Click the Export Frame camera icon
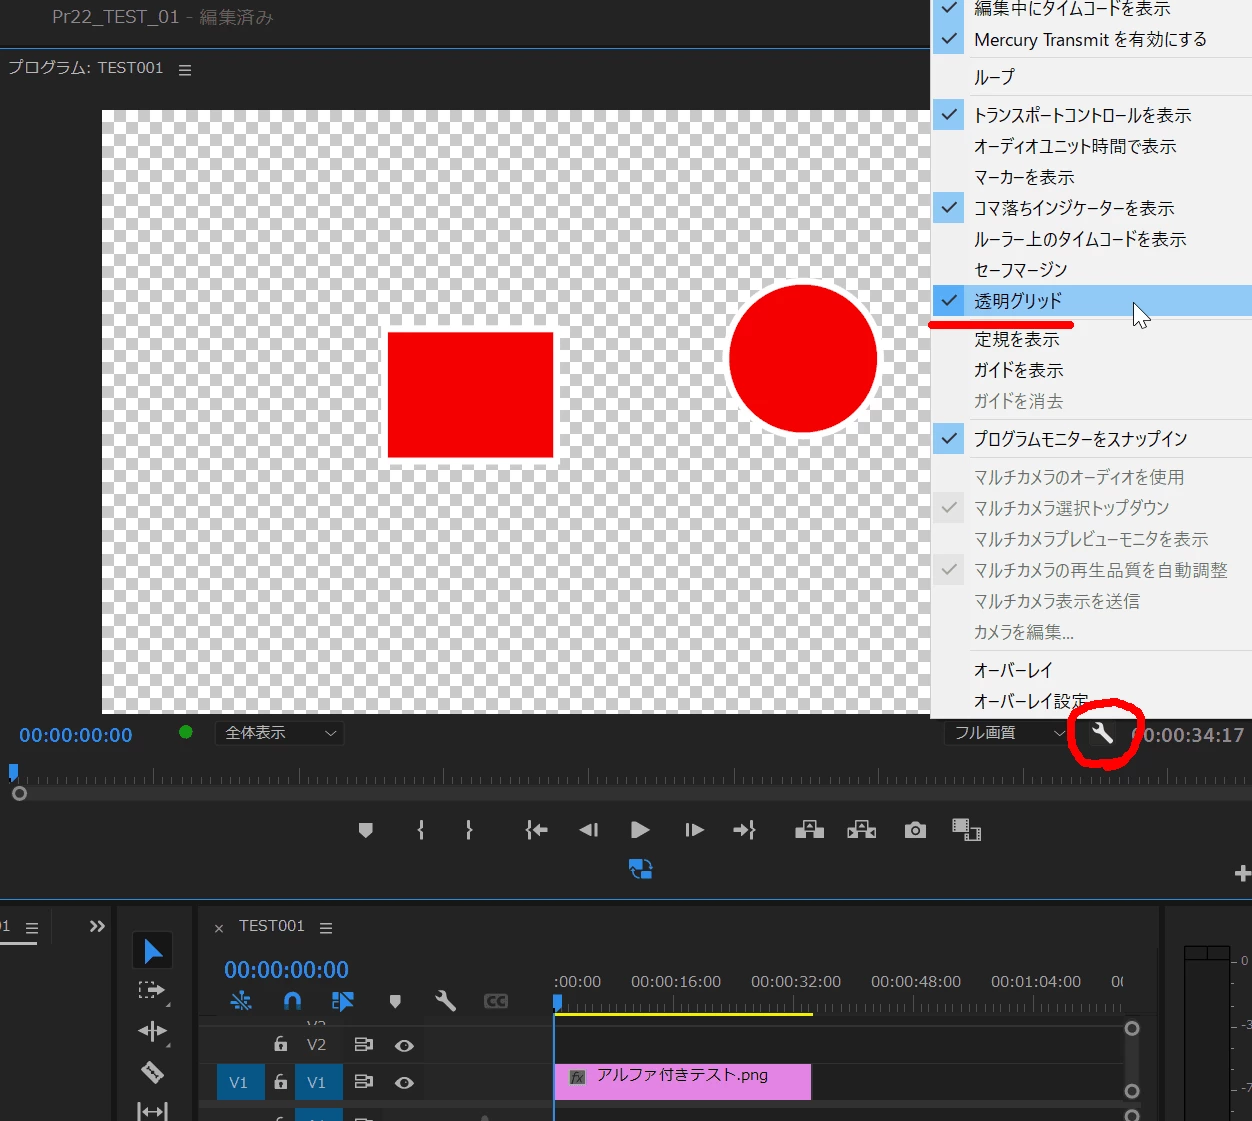 (915, 830)
